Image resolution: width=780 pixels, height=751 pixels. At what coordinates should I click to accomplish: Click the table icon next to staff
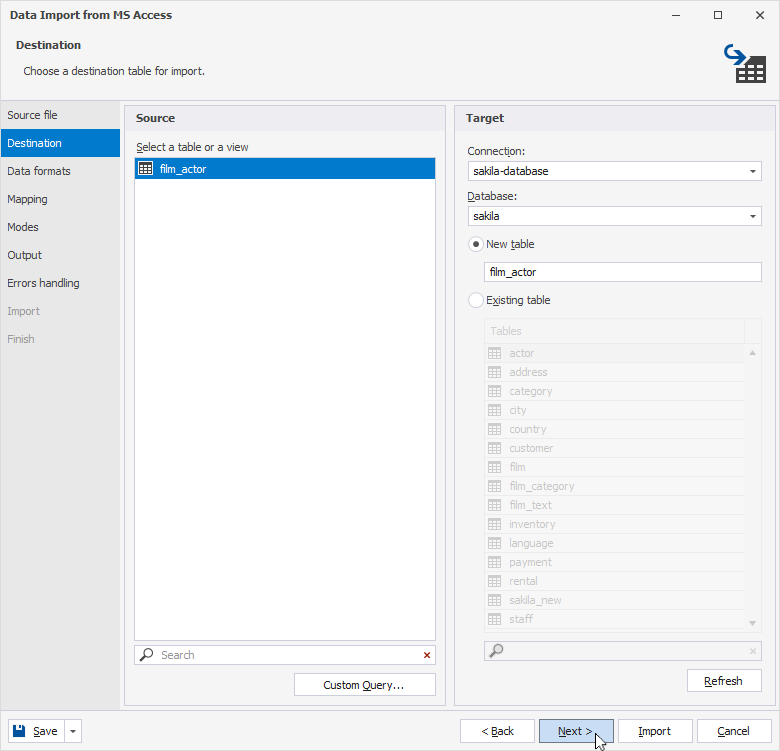[x=494, y=619]
